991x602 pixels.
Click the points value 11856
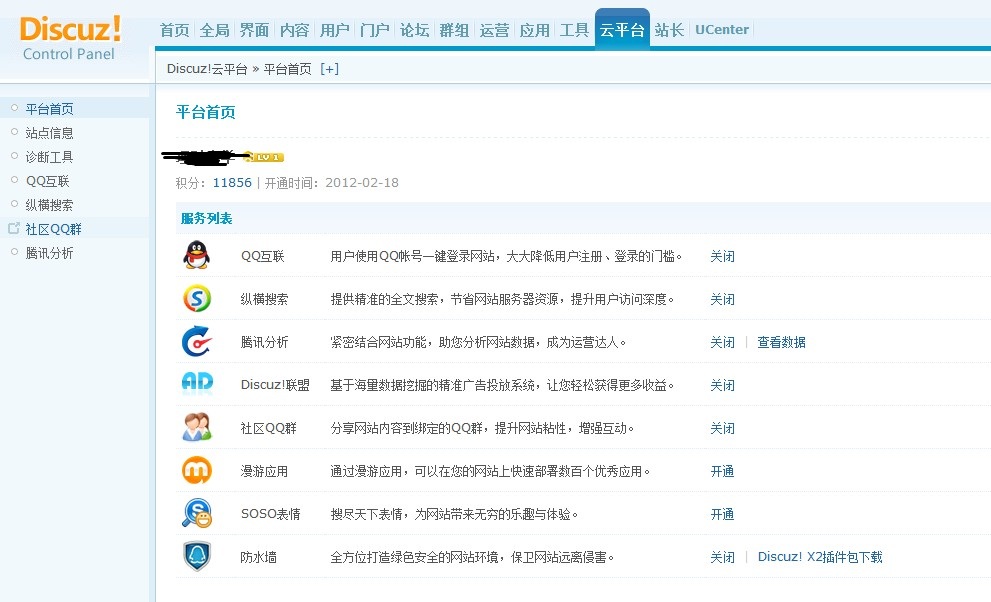(232, 183)
